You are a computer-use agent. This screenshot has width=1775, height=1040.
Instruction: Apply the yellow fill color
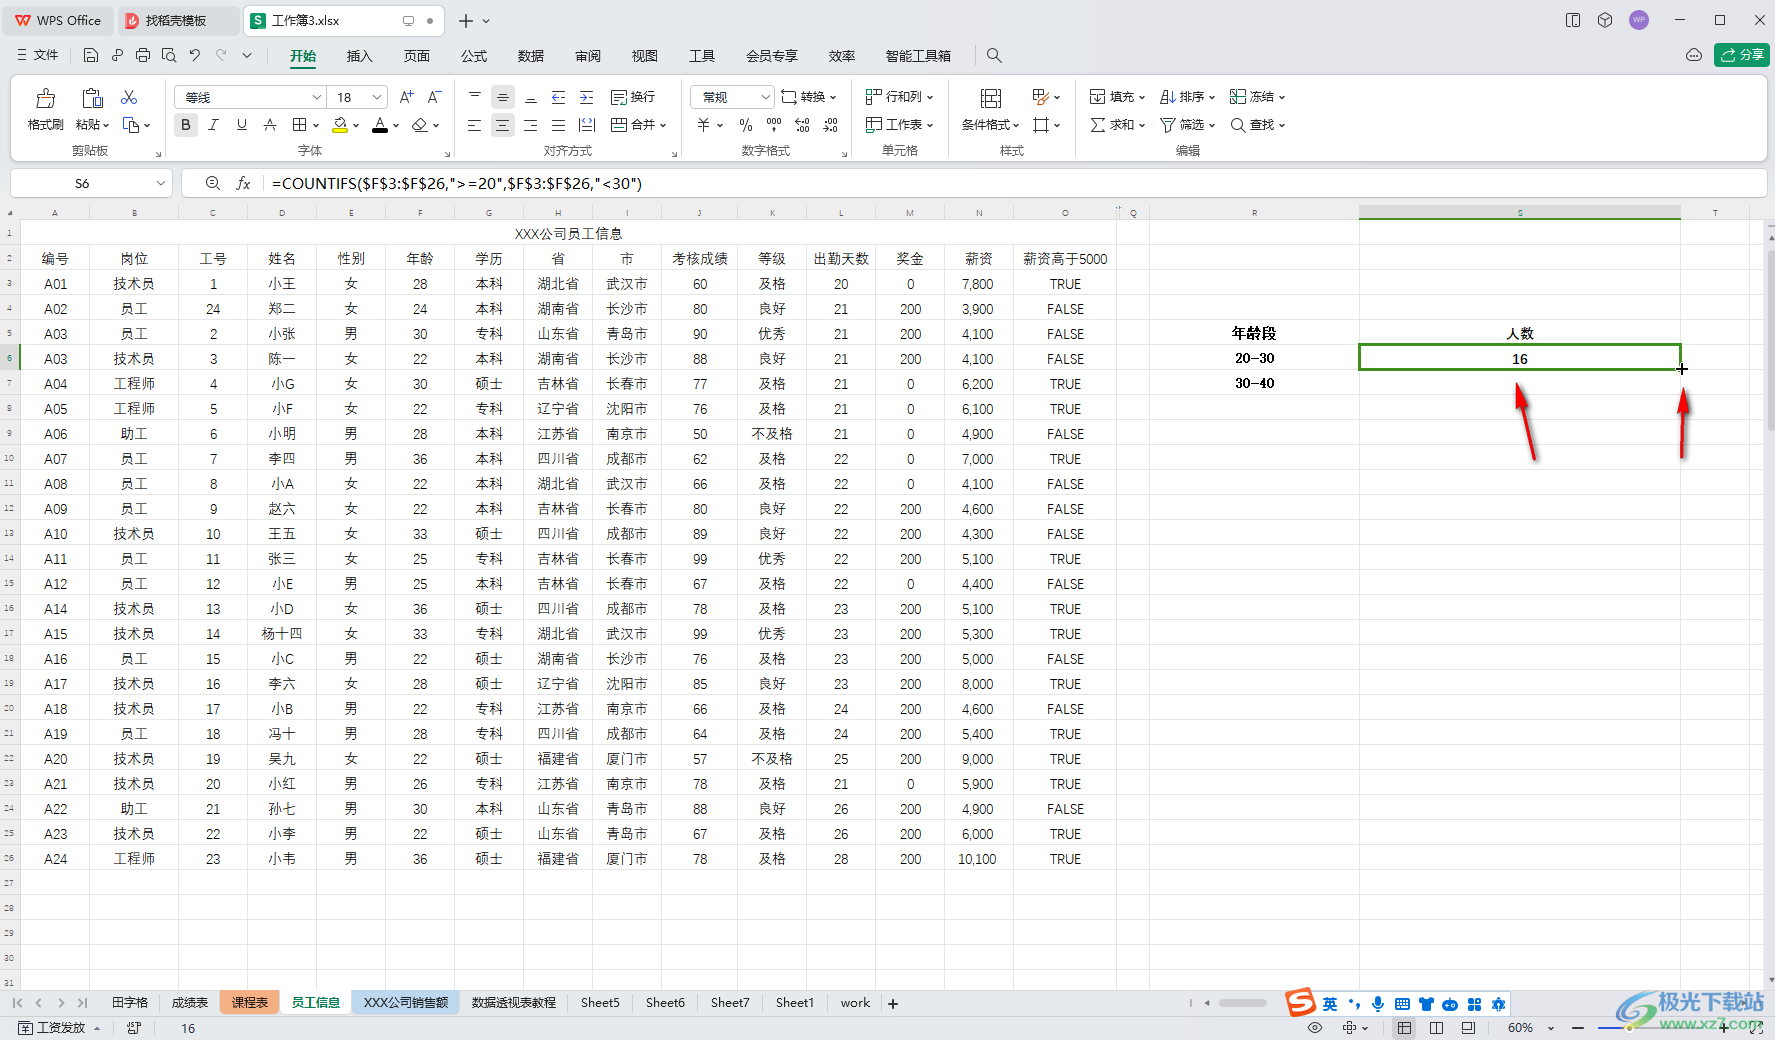[340, 125]
